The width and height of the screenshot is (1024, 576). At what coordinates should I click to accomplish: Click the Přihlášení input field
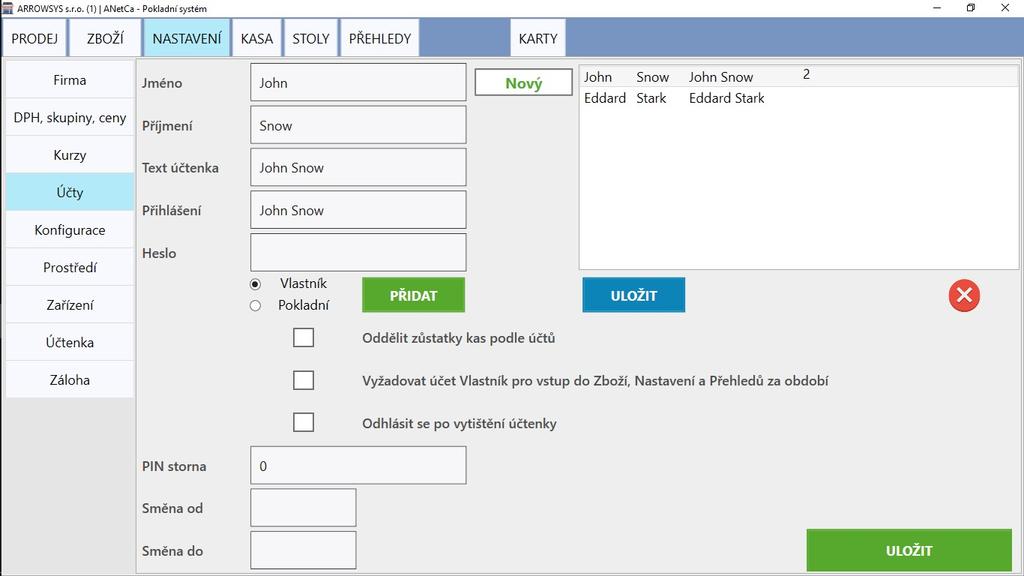click(x=359, y=210)
